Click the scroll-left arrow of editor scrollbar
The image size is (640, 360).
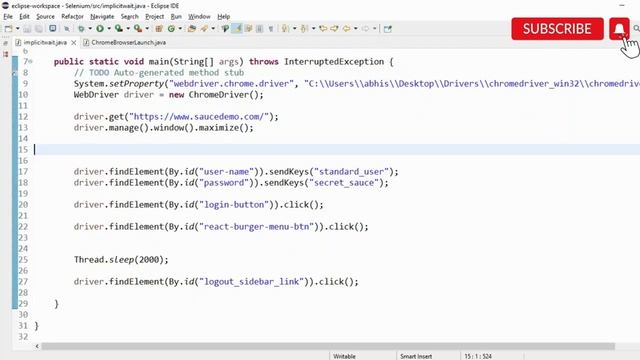tap(37, 346)
